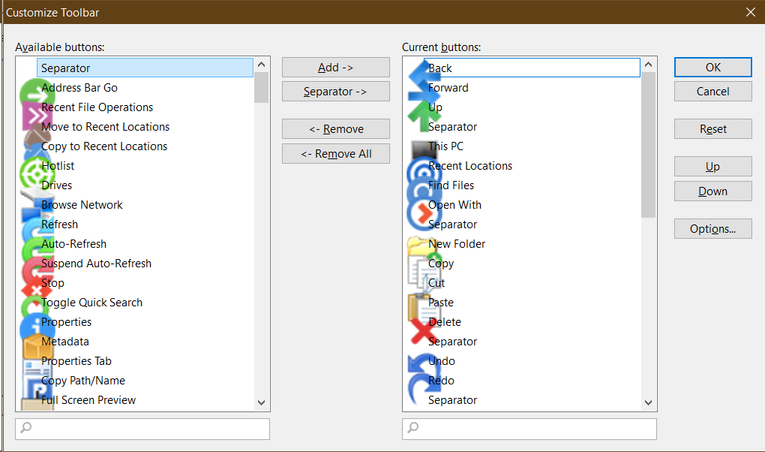Click the New Folder icon in Current buttons
Image resolution: width=765 pixels, height=452 pixels.
point(419,250)
